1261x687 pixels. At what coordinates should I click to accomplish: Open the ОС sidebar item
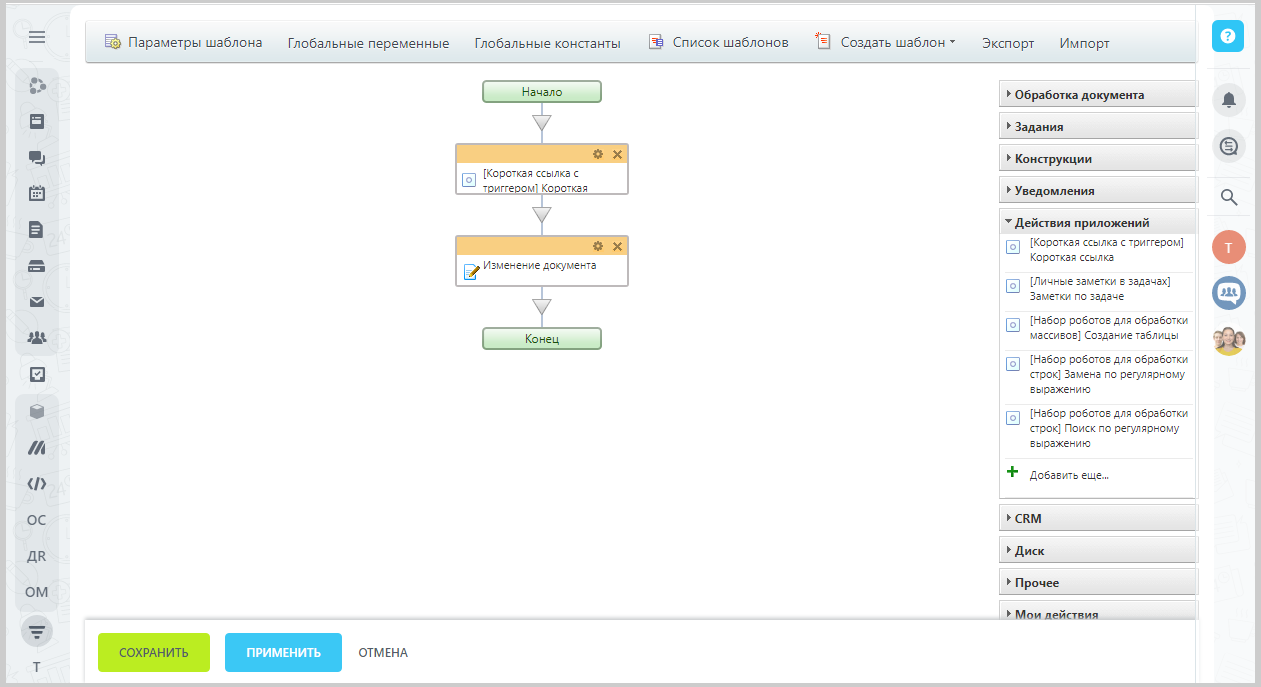(x=37, y=520)
